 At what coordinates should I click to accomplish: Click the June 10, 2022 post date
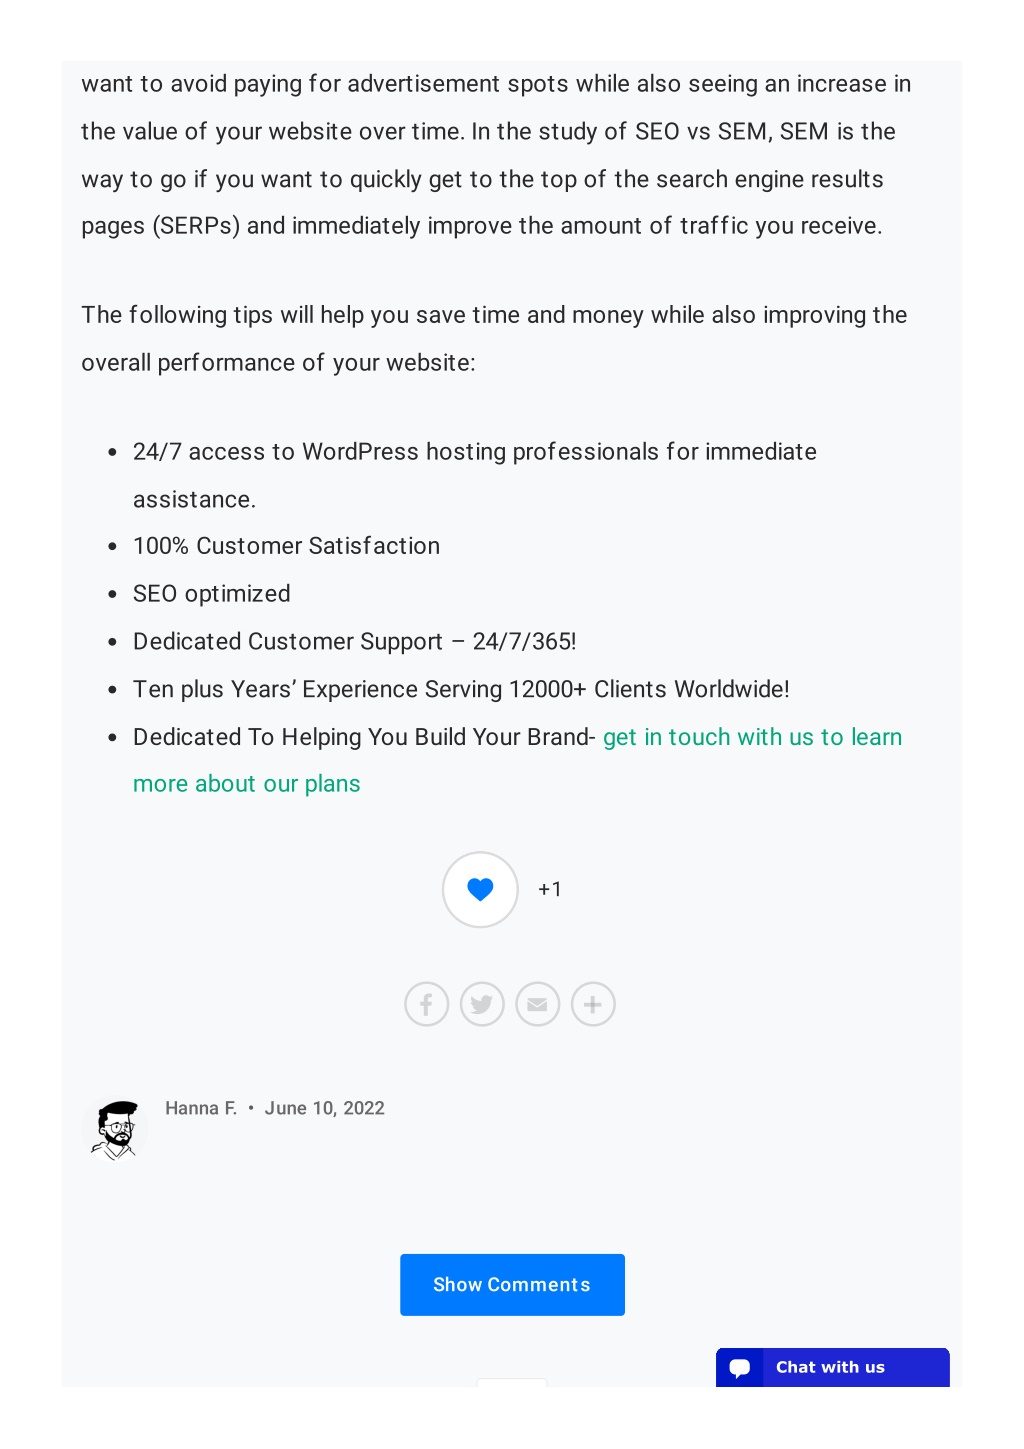[x=324, y=1108]
